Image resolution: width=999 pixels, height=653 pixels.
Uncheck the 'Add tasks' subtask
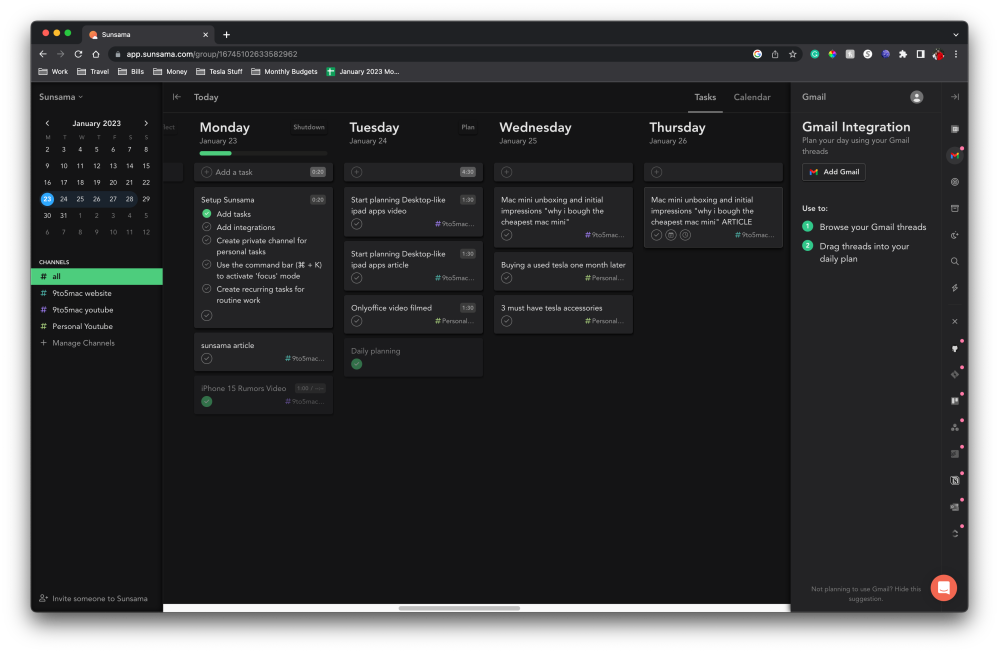pos(207,214)
